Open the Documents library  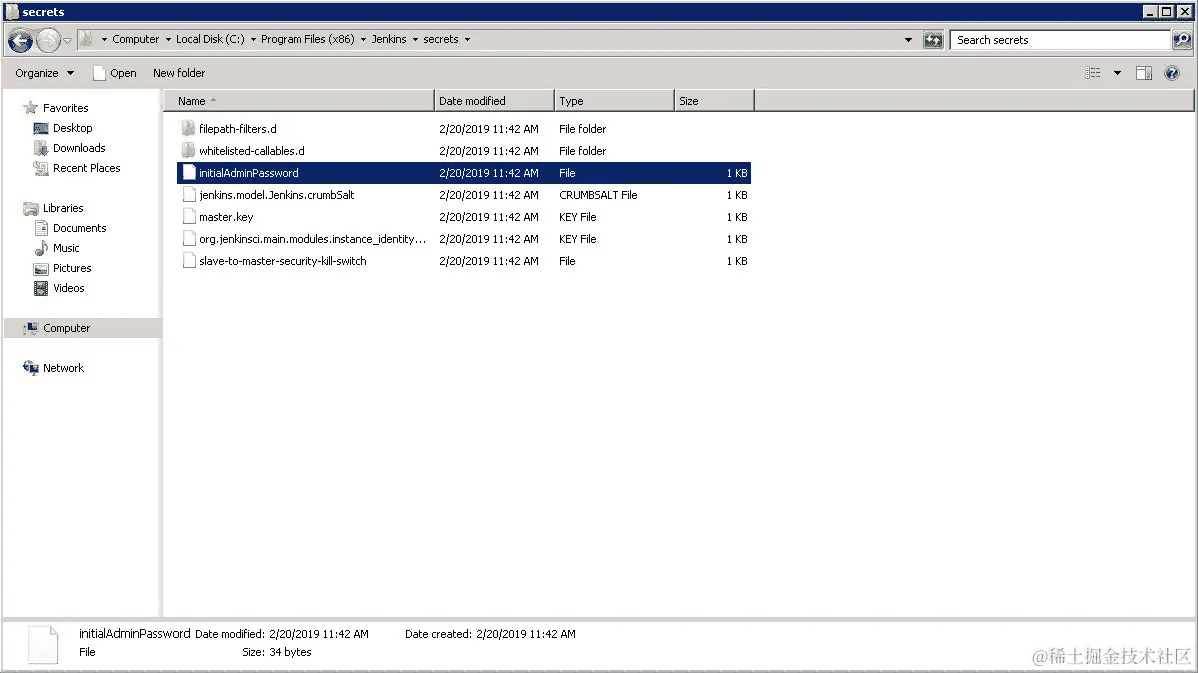pos(79,228)
